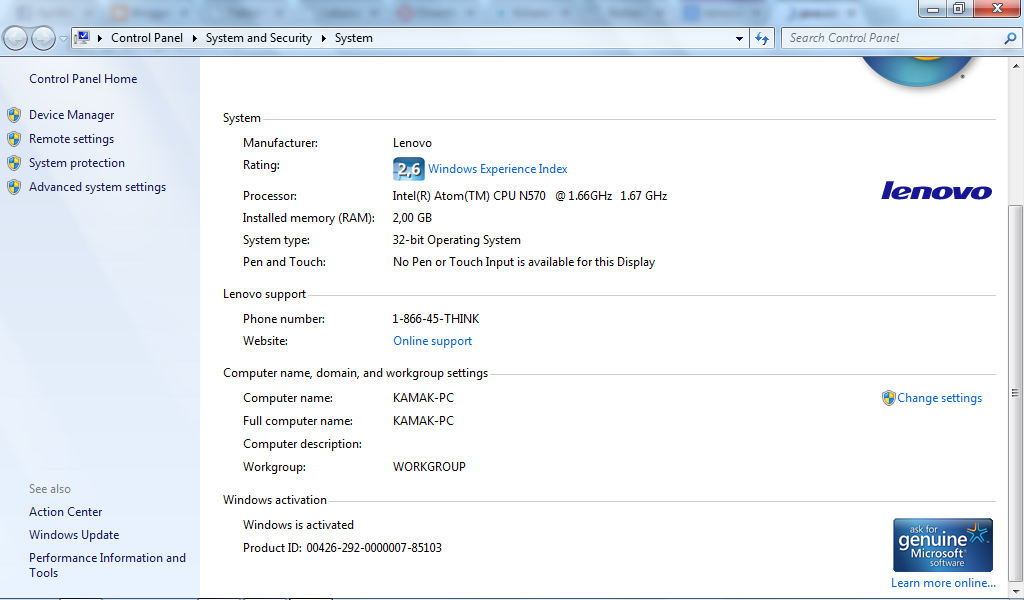Click the shield icon beside Remote settings
1024x600 pixels.
pos(14,139)
